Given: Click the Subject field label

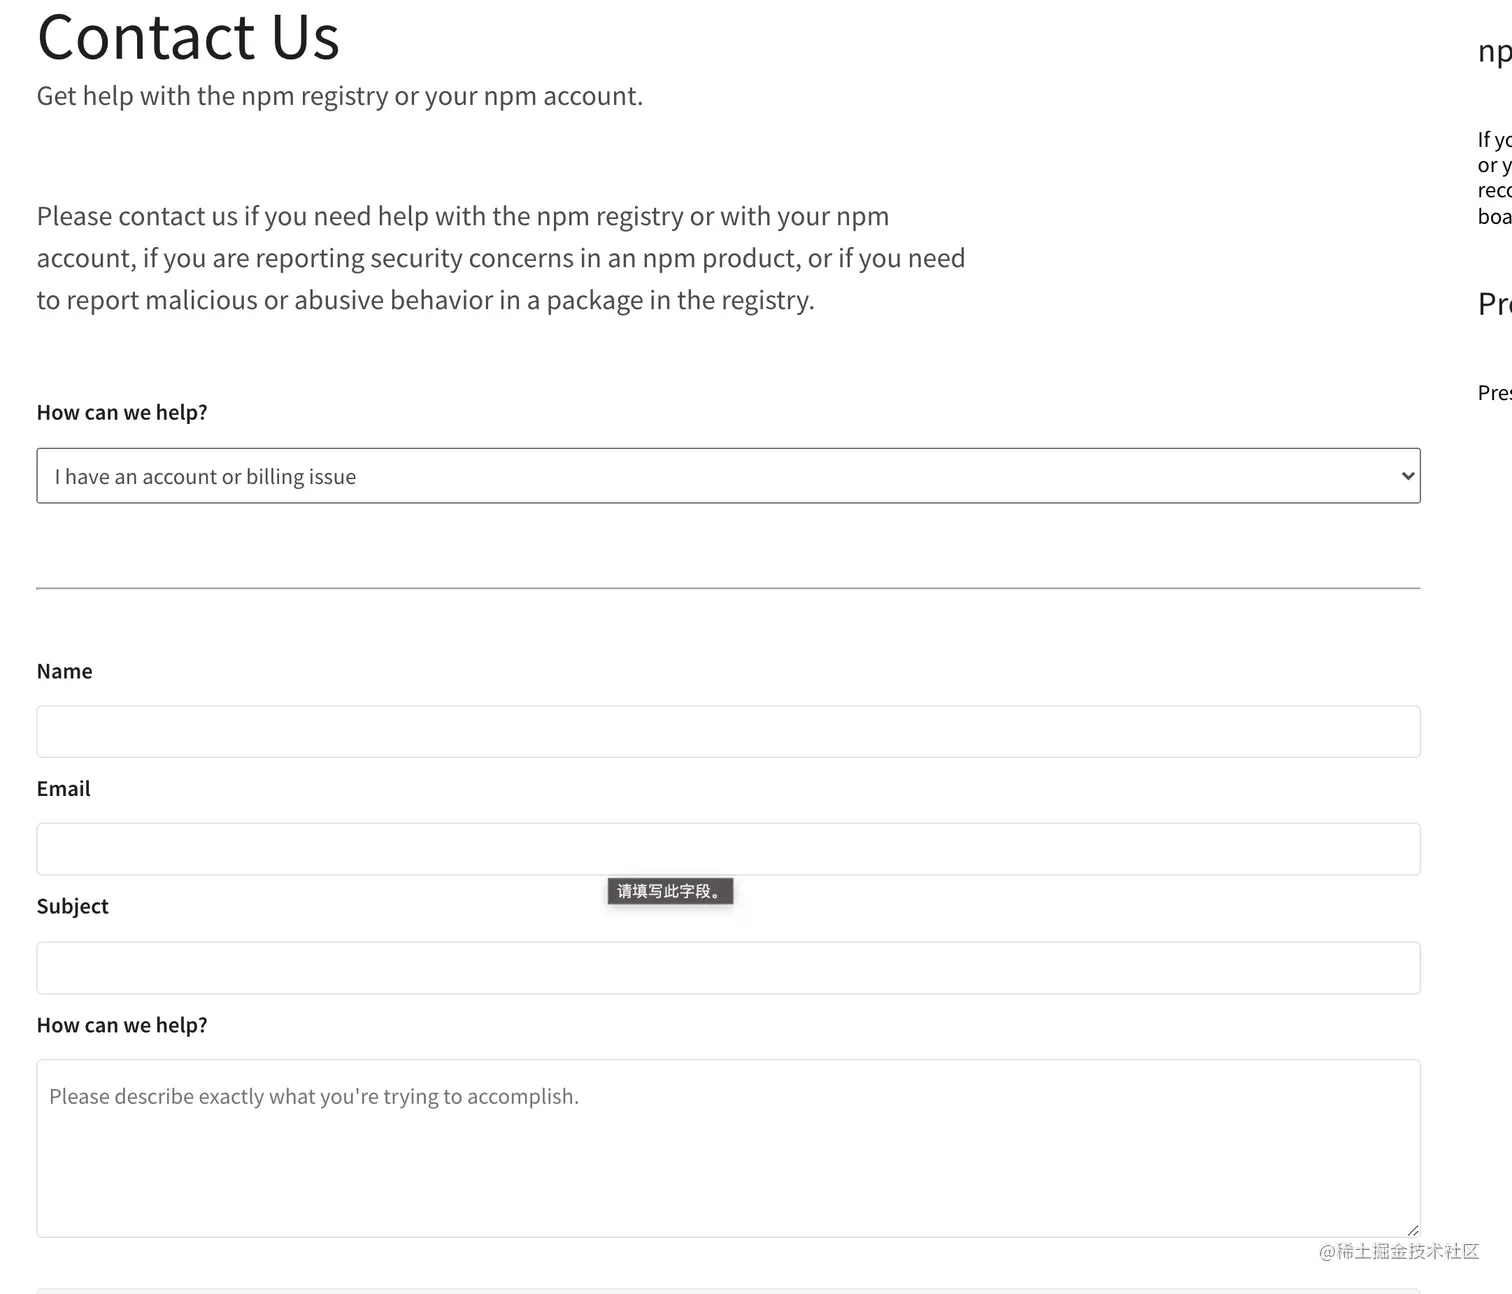Looking at the screenshot, I should [73, 906].
